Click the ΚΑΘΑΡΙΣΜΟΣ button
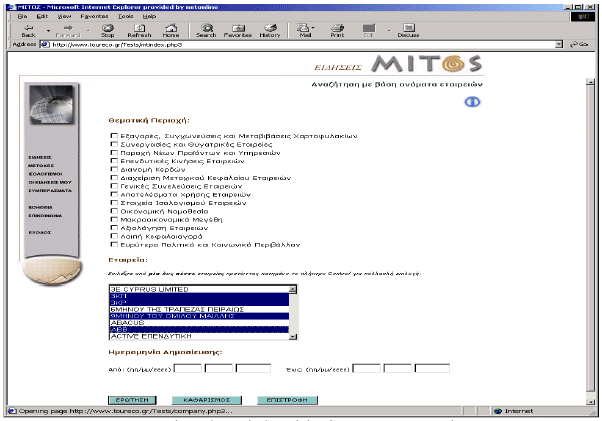Viewport: 602px width, 421px height. point(206,399)
